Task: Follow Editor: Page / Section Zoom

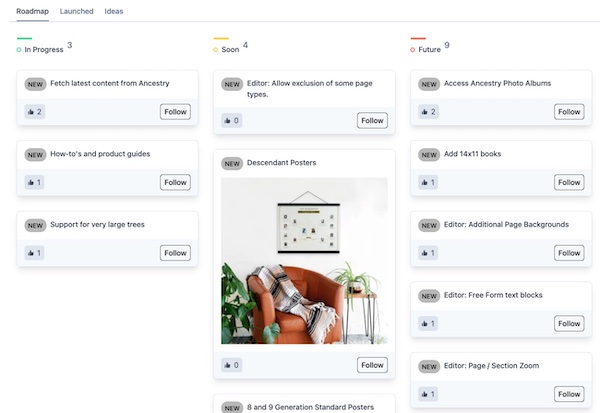Action: click(x=569, y=394)
